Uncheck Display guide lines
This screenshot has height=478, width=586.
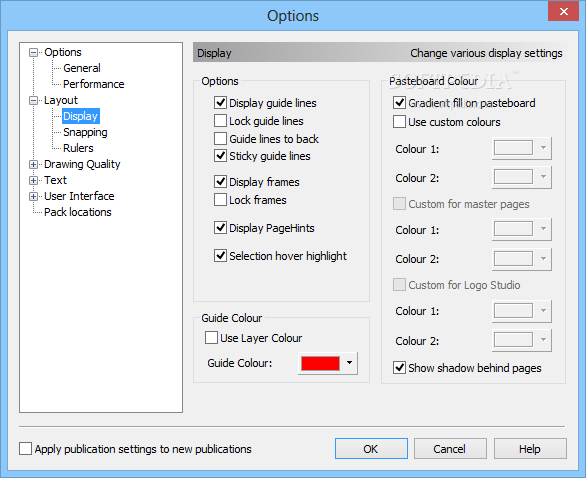(x=220, y=102)
